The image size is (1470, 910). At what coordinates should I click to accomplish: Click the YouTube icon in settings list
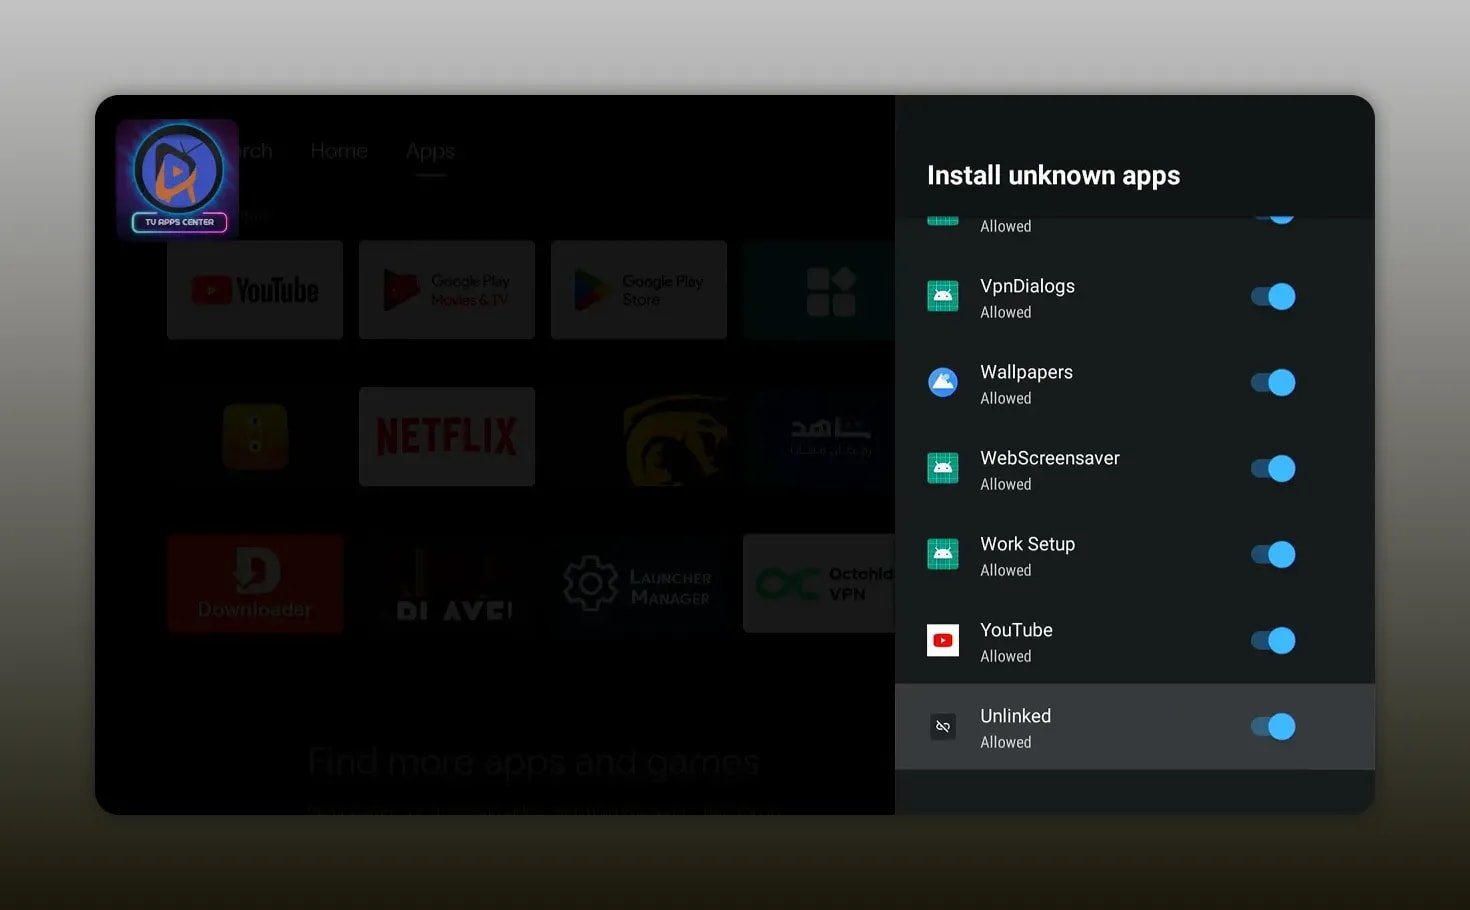(x=943, y=640)
